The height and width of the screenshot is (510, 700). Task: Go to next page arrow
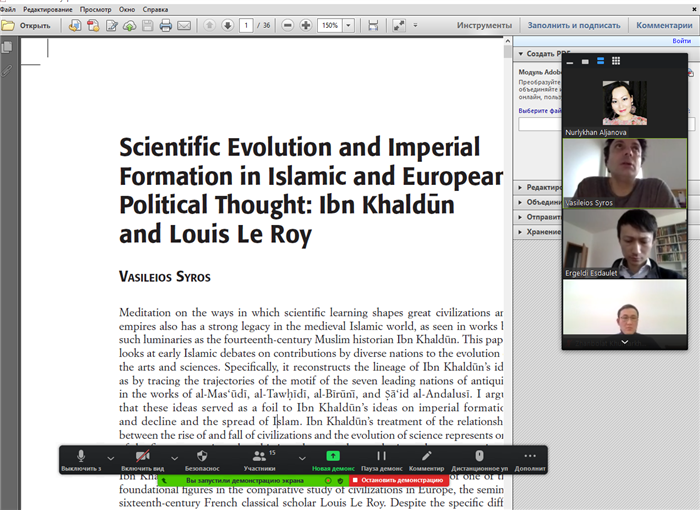coord(227,25)
